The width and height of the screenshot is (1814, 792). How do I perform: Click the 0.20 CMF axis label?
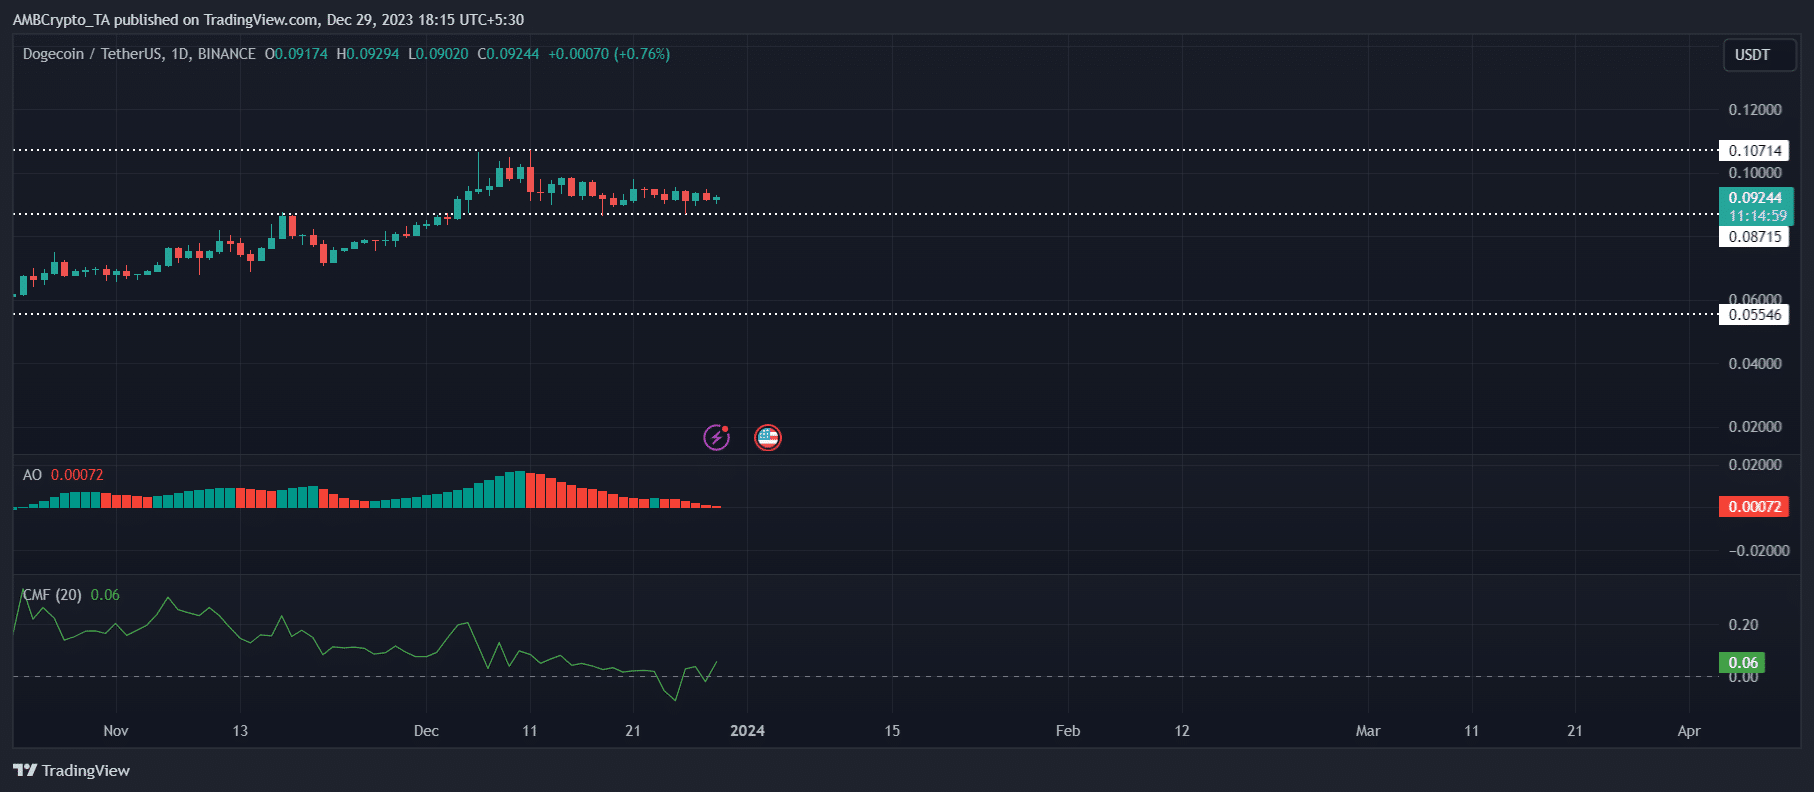(1743, 625)
